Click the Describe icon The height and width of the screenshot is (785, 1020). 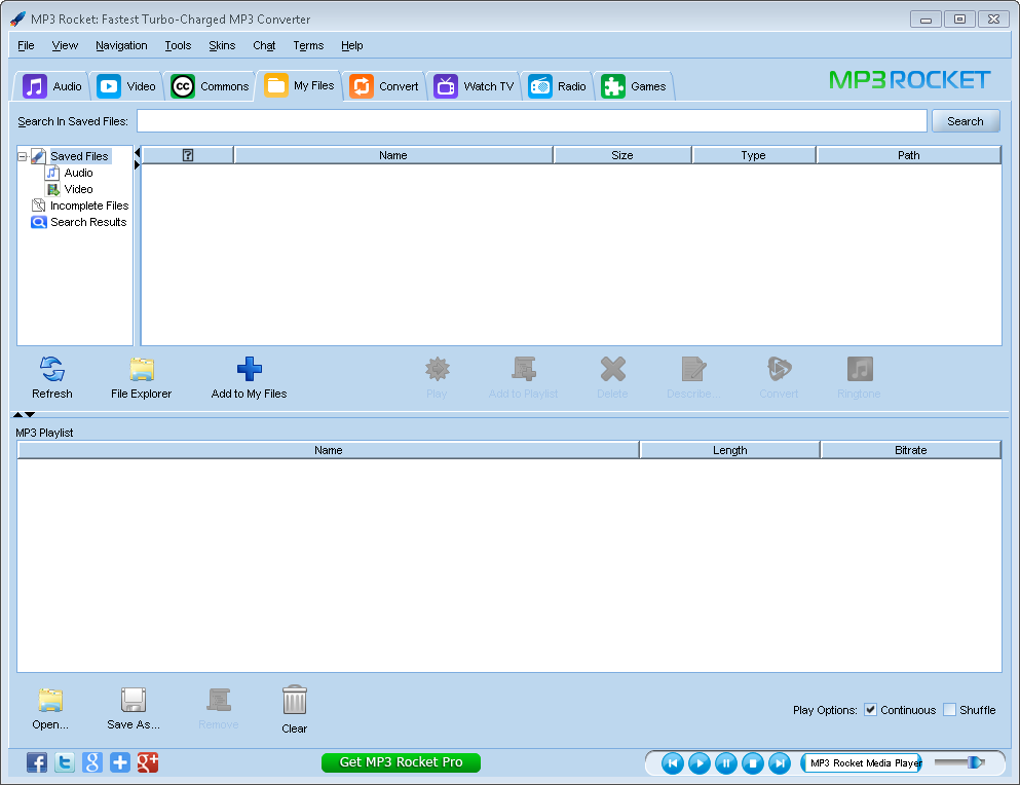[x=693, y=369]
